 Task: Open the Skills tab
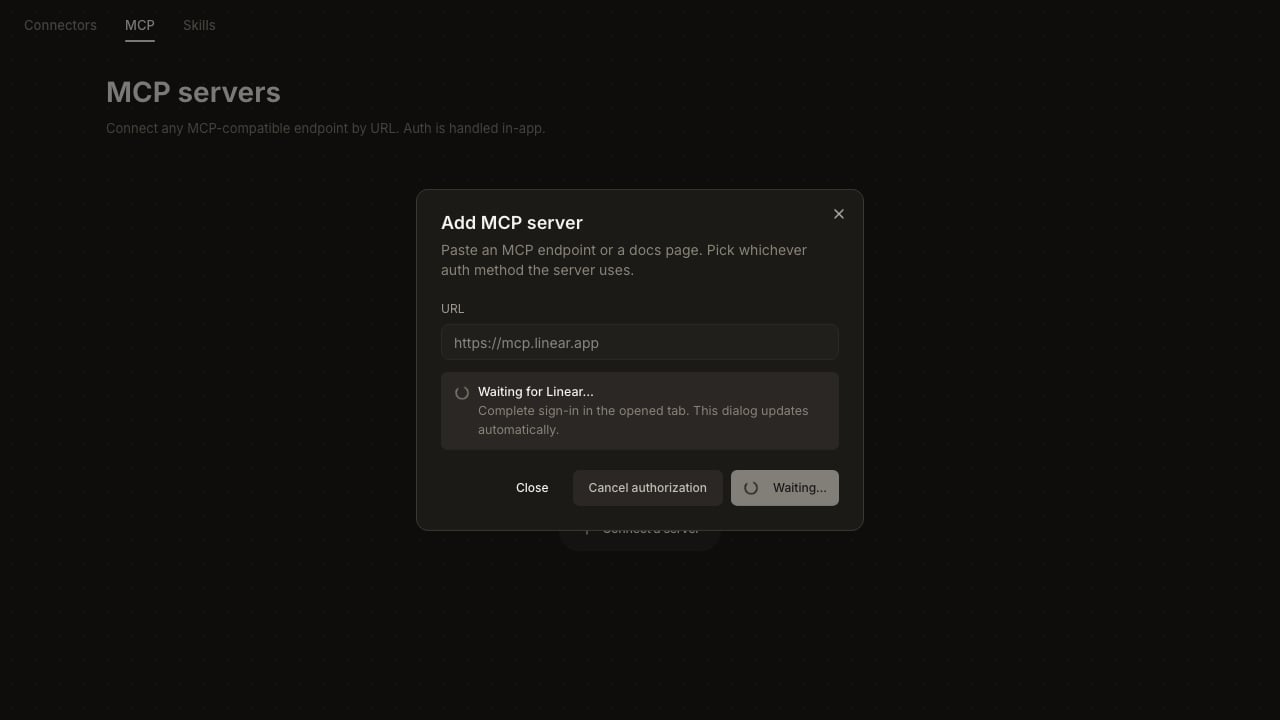click(x=199, y=25)
